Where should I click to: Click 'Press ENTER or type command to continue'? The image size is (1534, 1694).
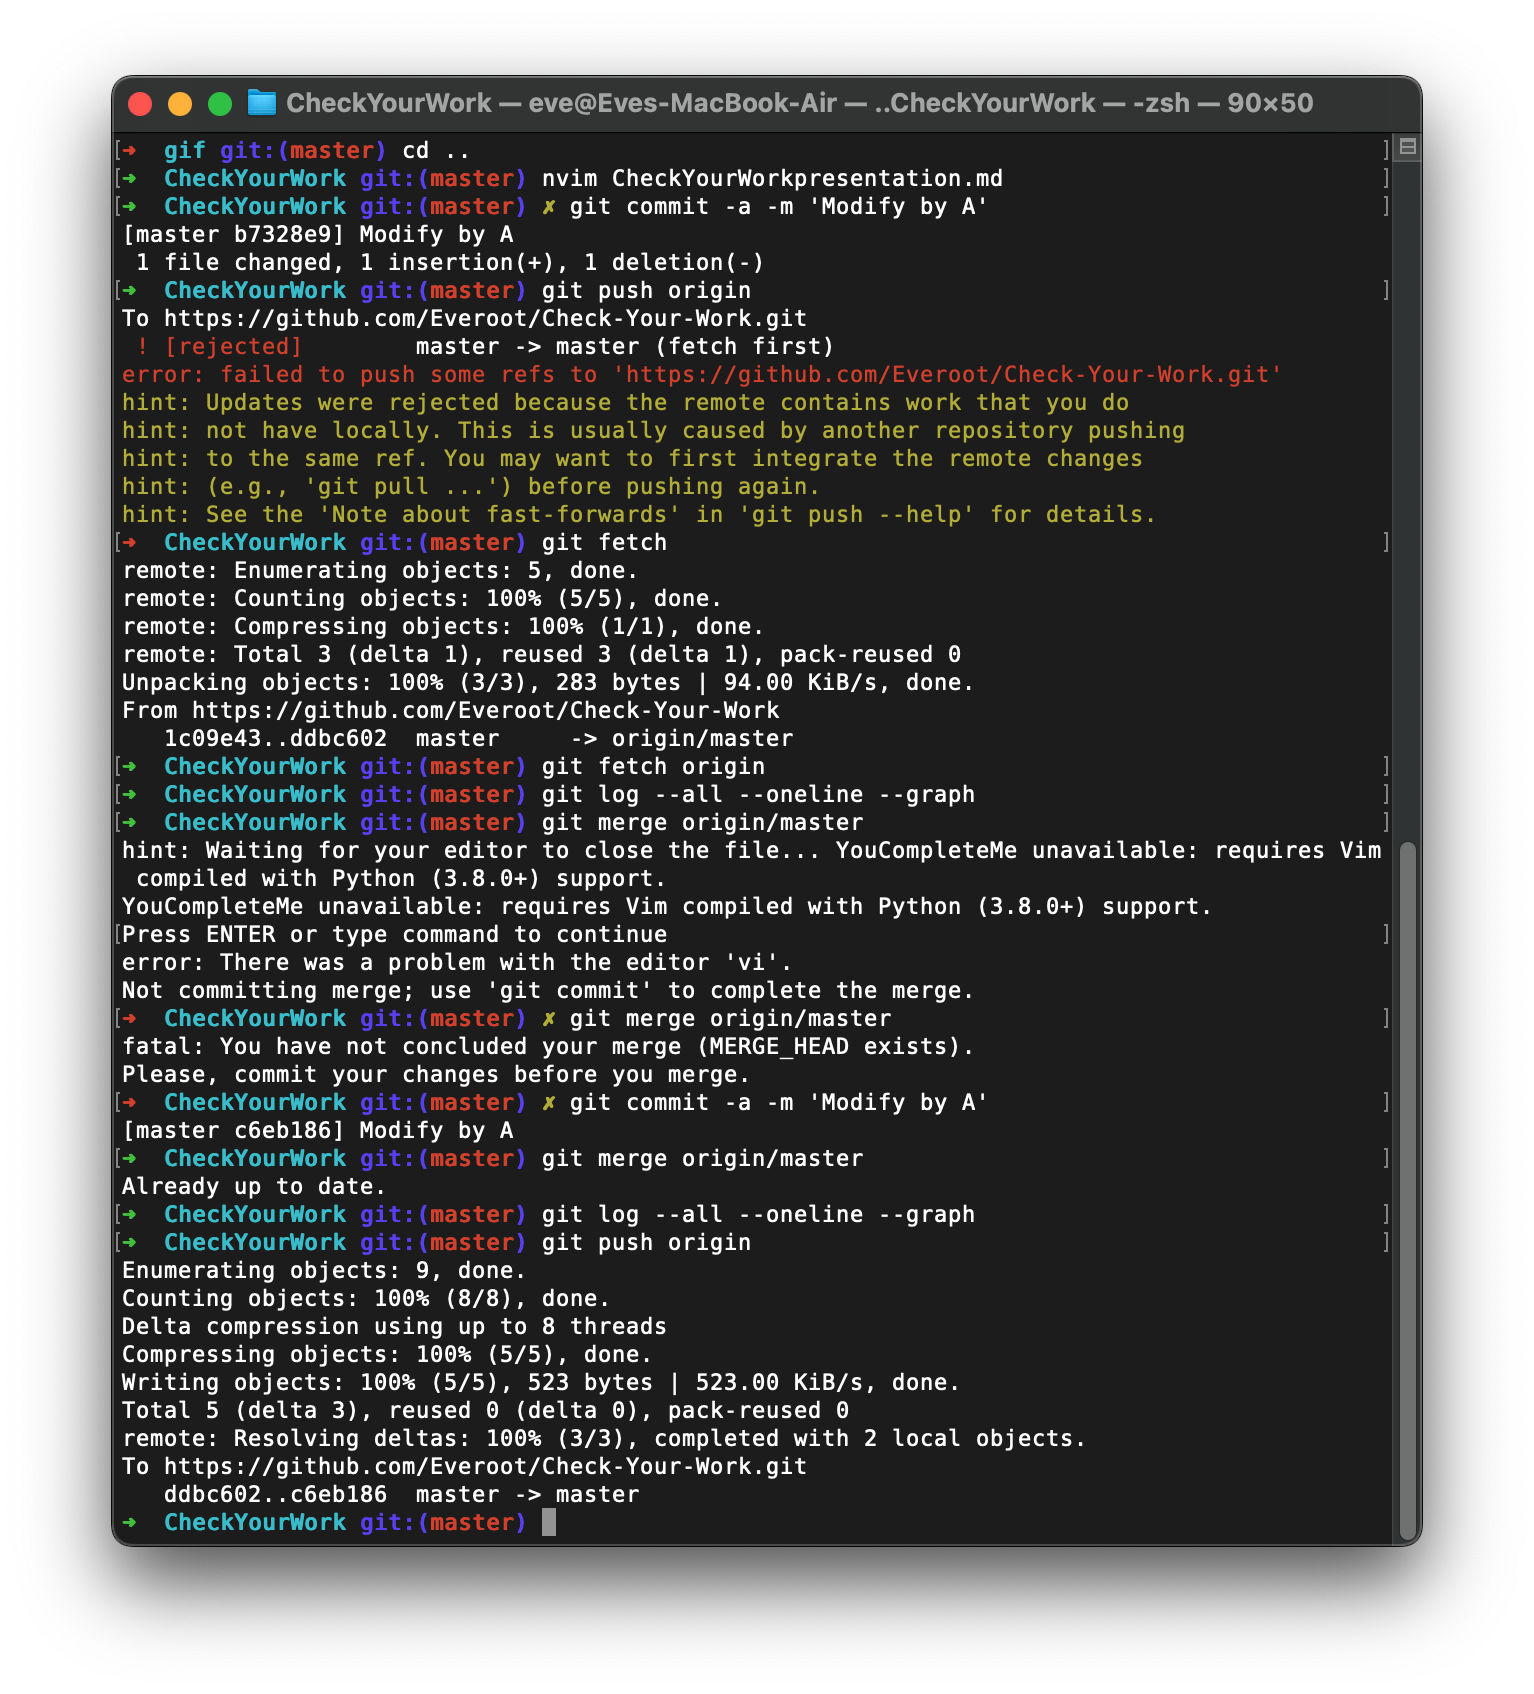[394, 934]
